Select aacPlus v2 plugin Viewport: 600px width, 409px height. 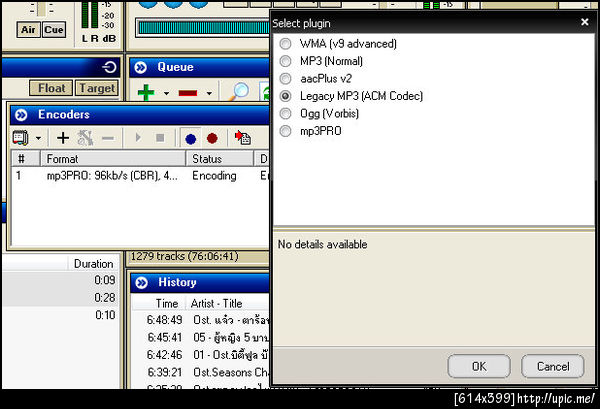[x=285, y=78]
